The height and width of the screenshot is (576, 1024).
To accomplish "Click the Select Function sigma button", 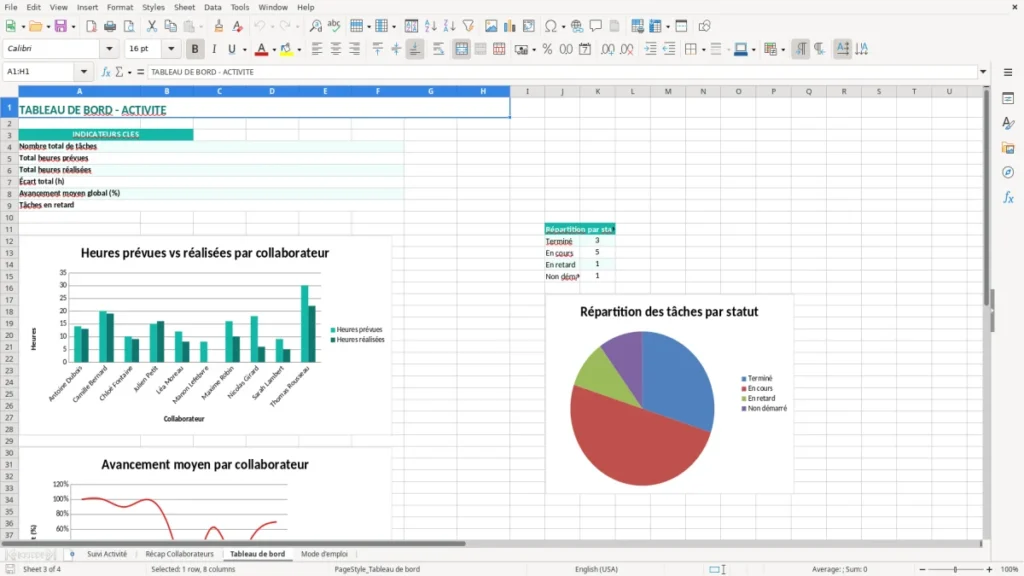I will tap(119, 72).
